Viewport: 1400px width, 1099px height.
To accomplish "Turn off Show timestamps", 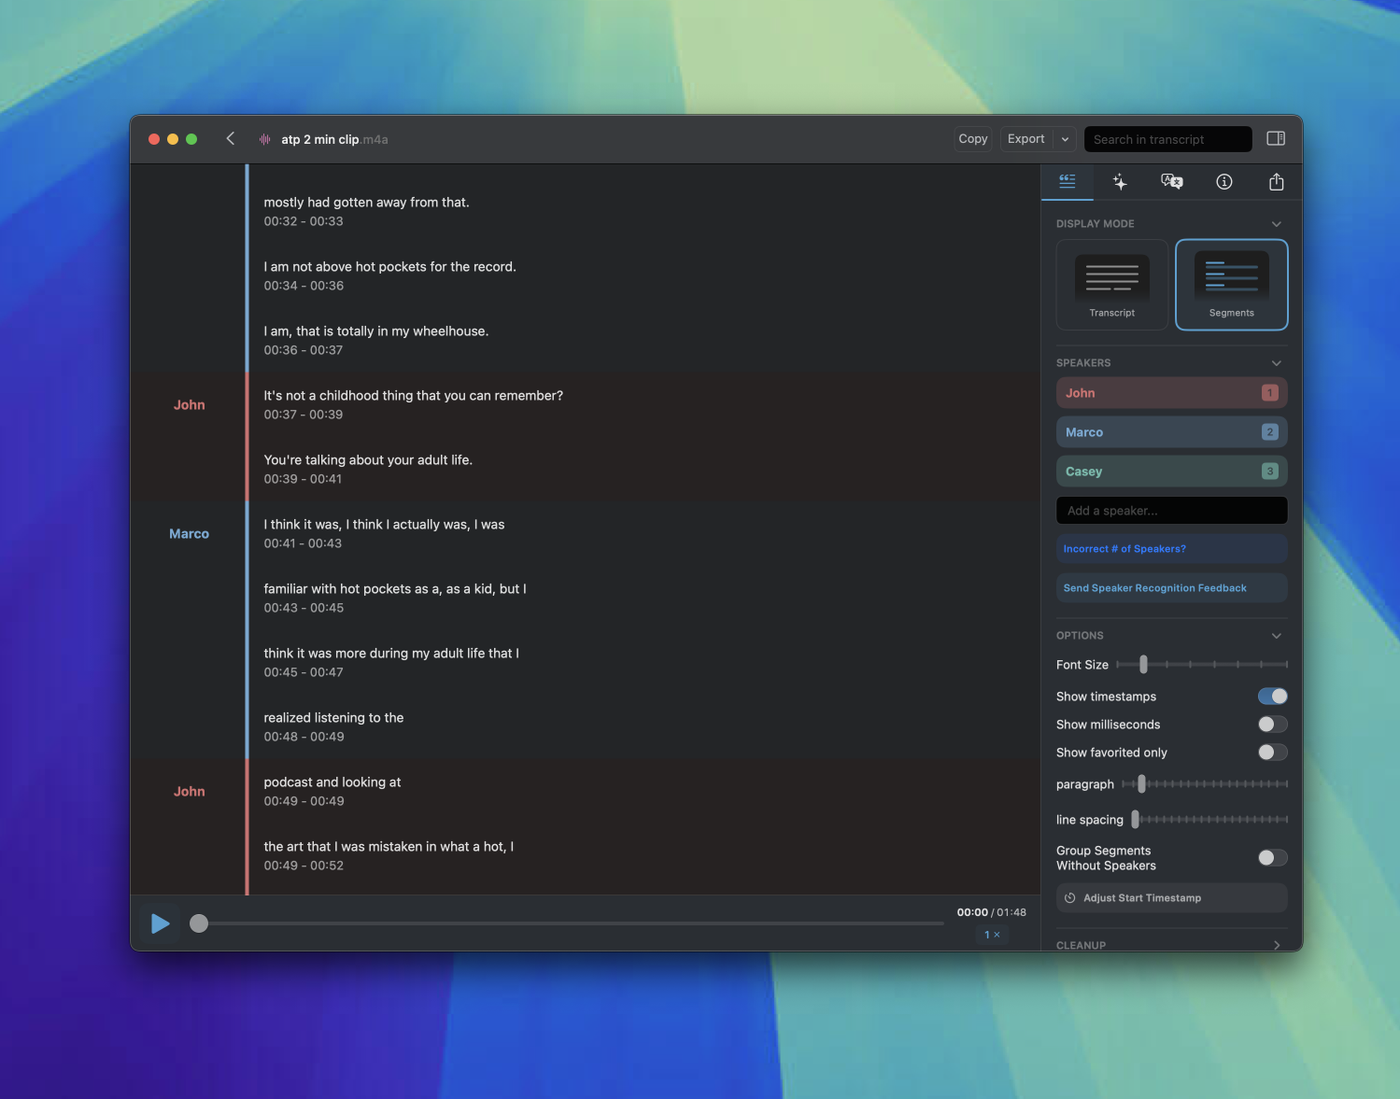I will (x=1272, y=696).
